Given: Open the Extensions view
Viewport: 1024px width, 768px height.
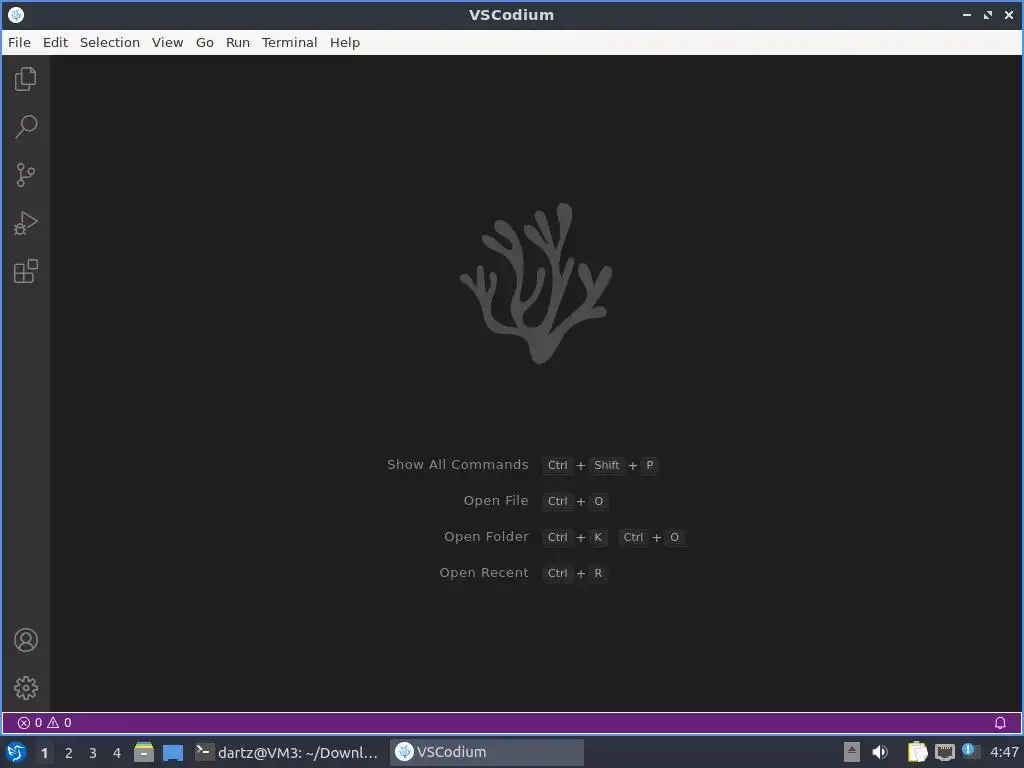Looking at the screenshot, I should (x=25, y=271).
